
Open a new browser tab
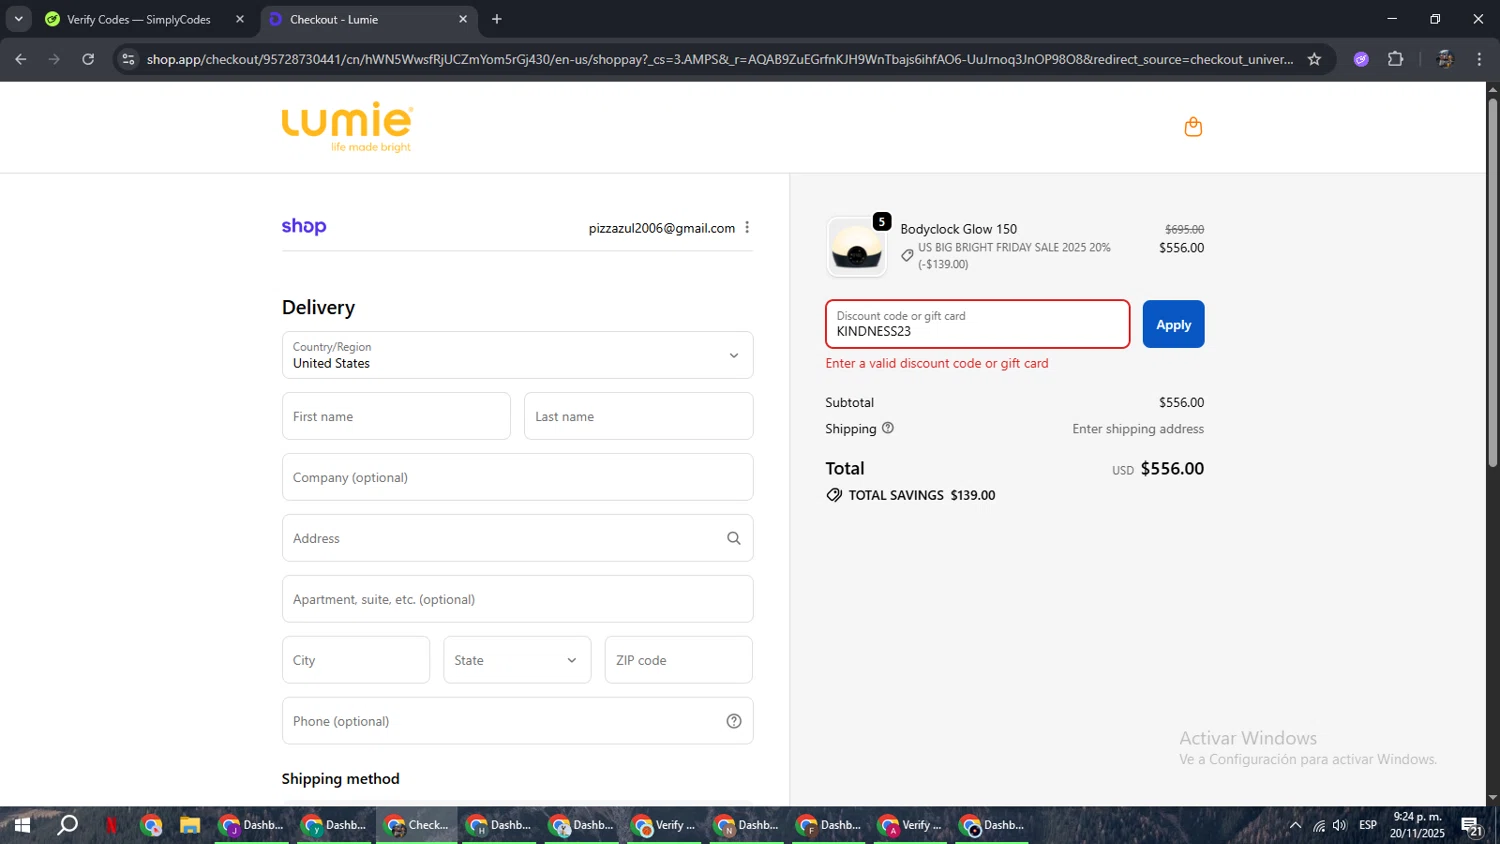pyautogui.click(x=496, y=19)
